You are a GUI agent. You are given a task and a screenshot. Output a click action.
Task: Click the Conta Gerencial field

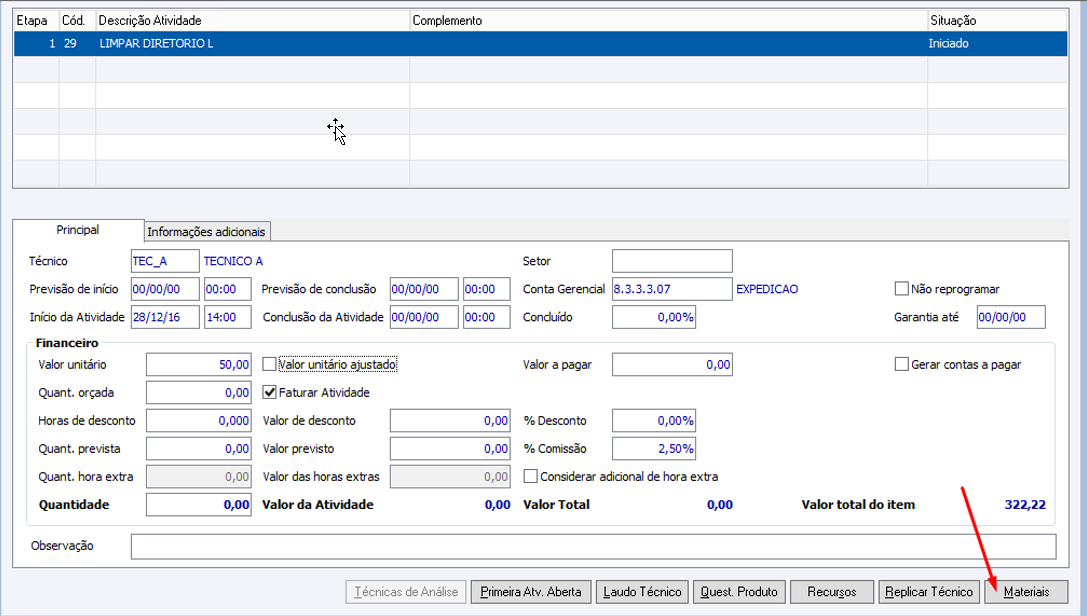tap(671, 289)
